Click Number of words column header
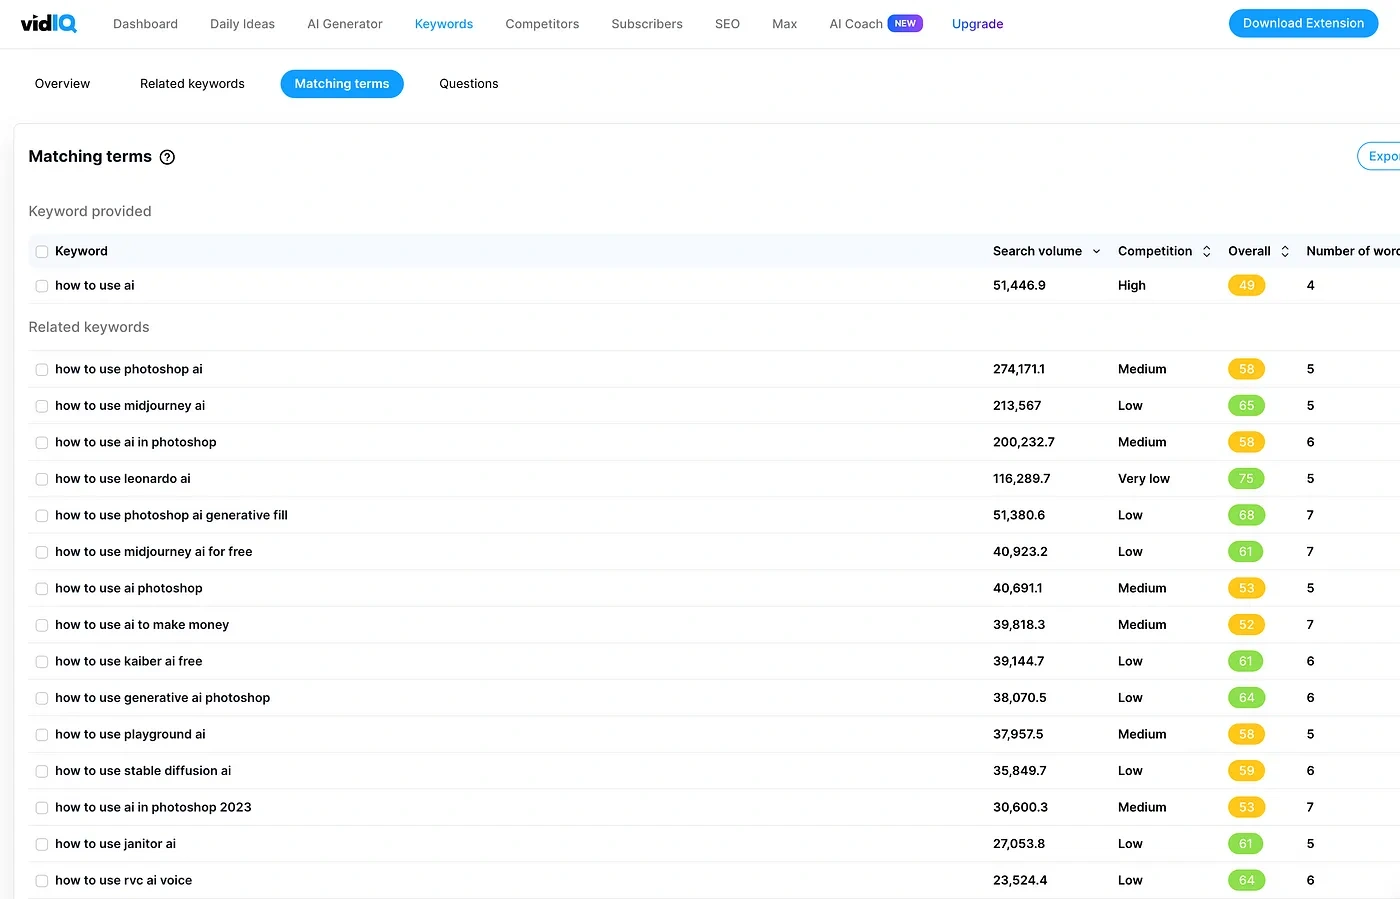This screenshot has width=1400, height=899. coord(1352,251)
